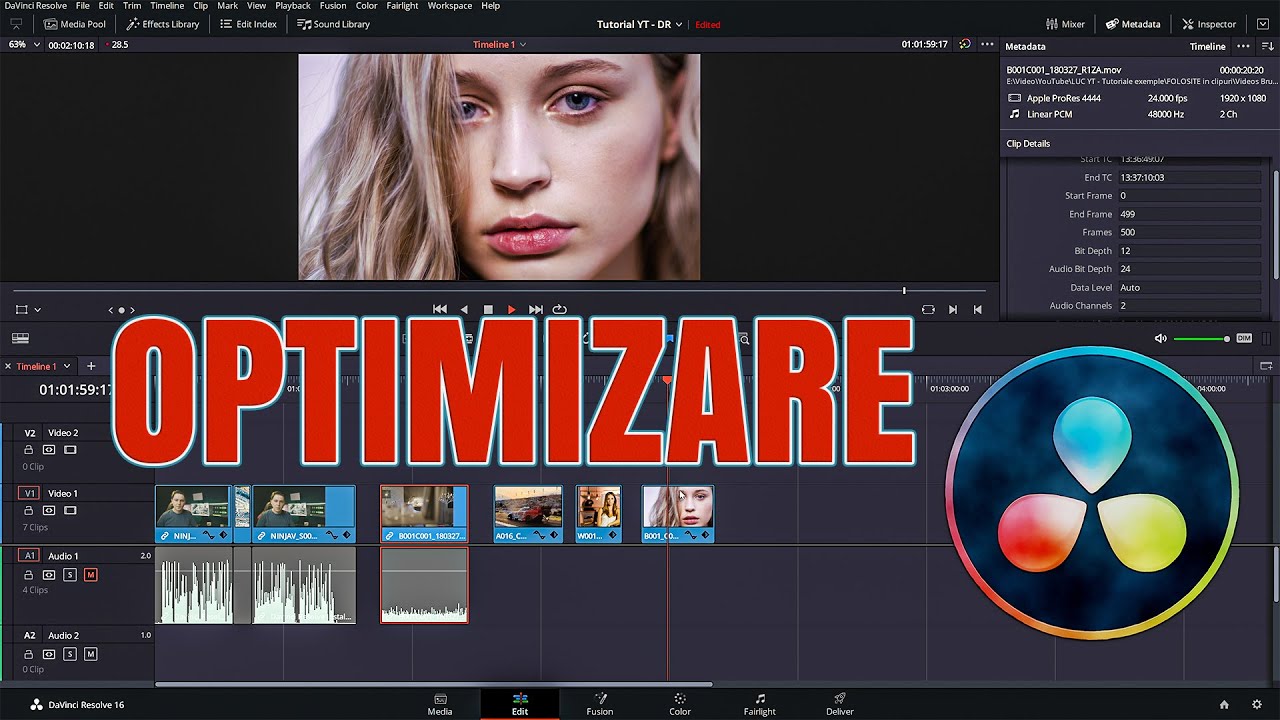Image resolution: width=1280 pixels, height=720 pixels.
Task: Disable the Video 2 track
Action: pyautogui.click(x=70, y=450)
